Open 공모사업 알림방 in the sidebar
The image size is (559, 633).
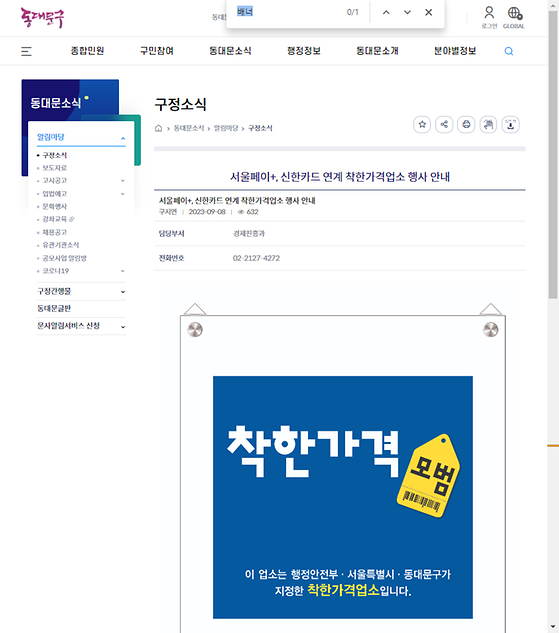[65, 258]
